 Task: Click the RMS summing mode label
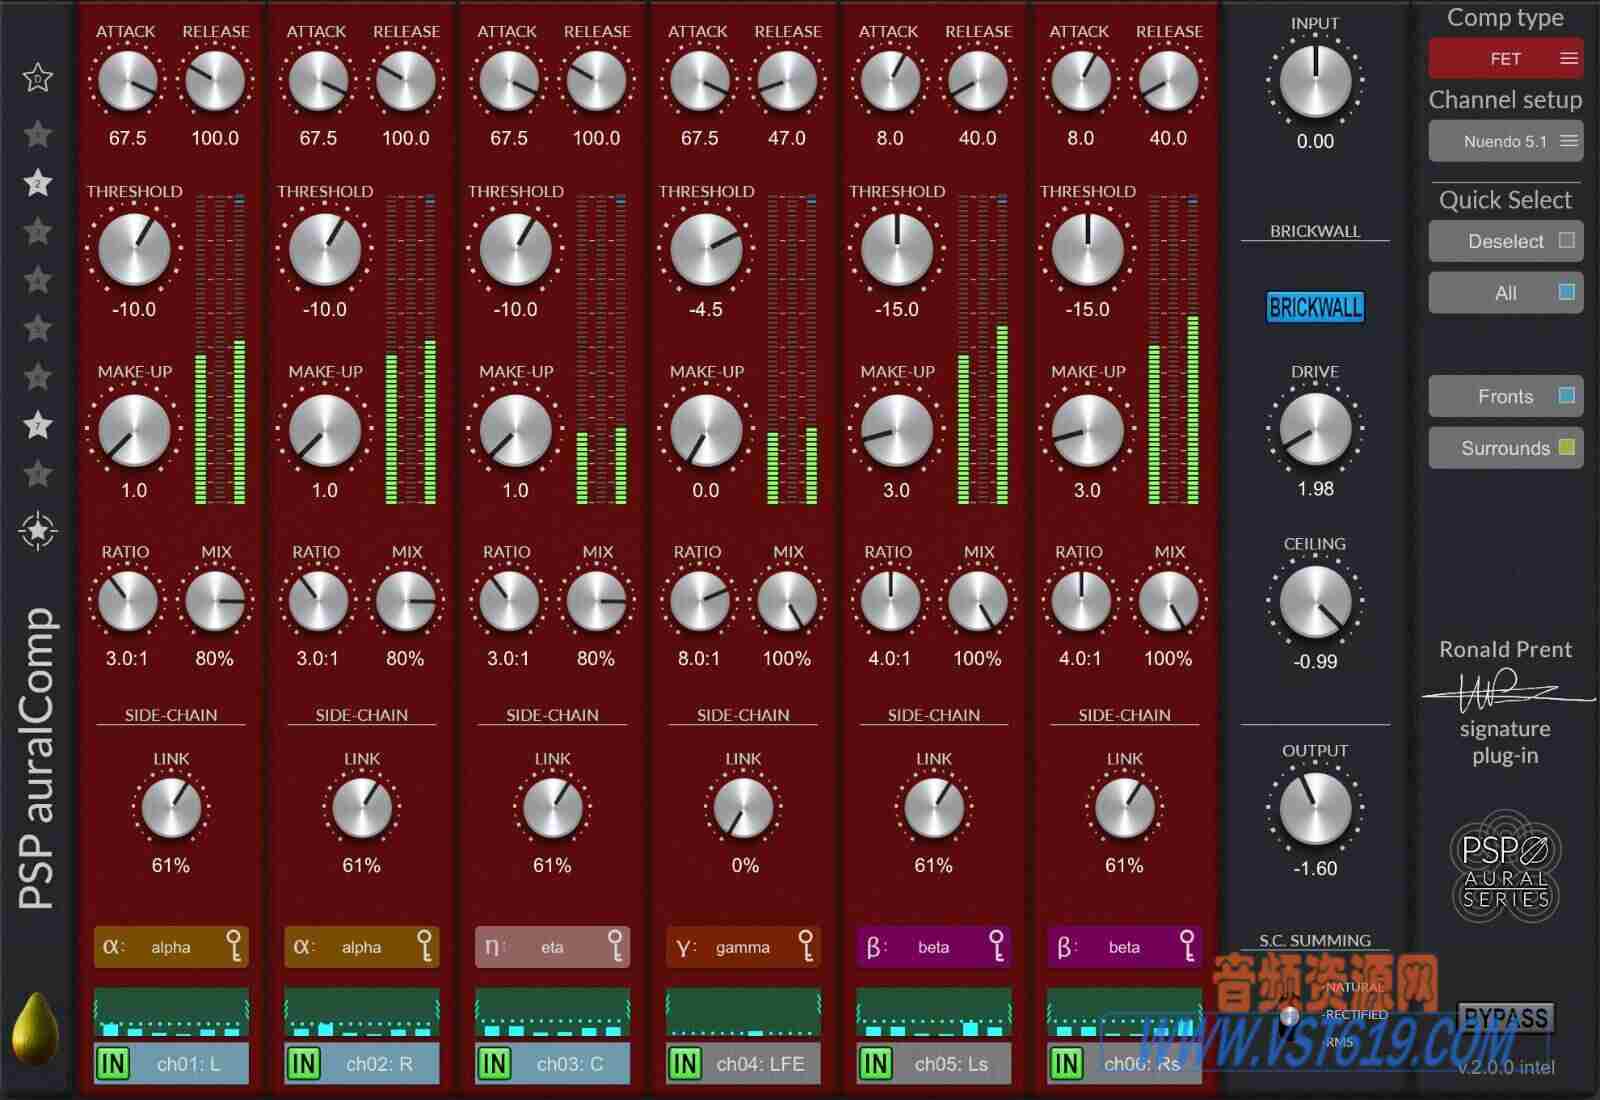1339,1042
